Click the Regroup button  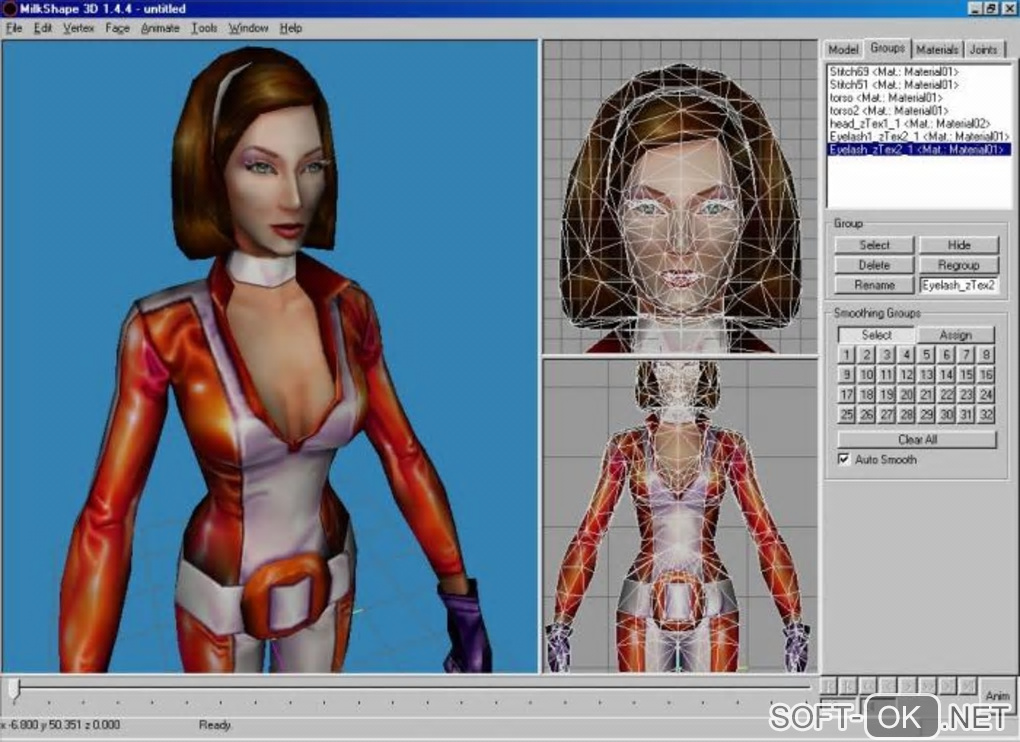959,265
